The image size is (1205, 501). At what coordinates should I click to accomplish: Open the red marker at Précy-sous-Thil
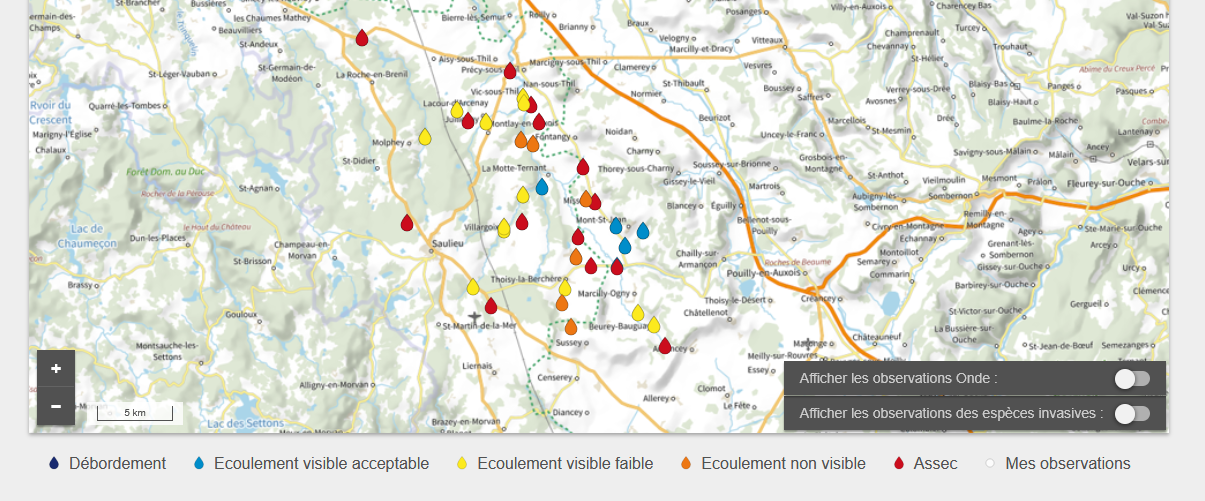510,71
